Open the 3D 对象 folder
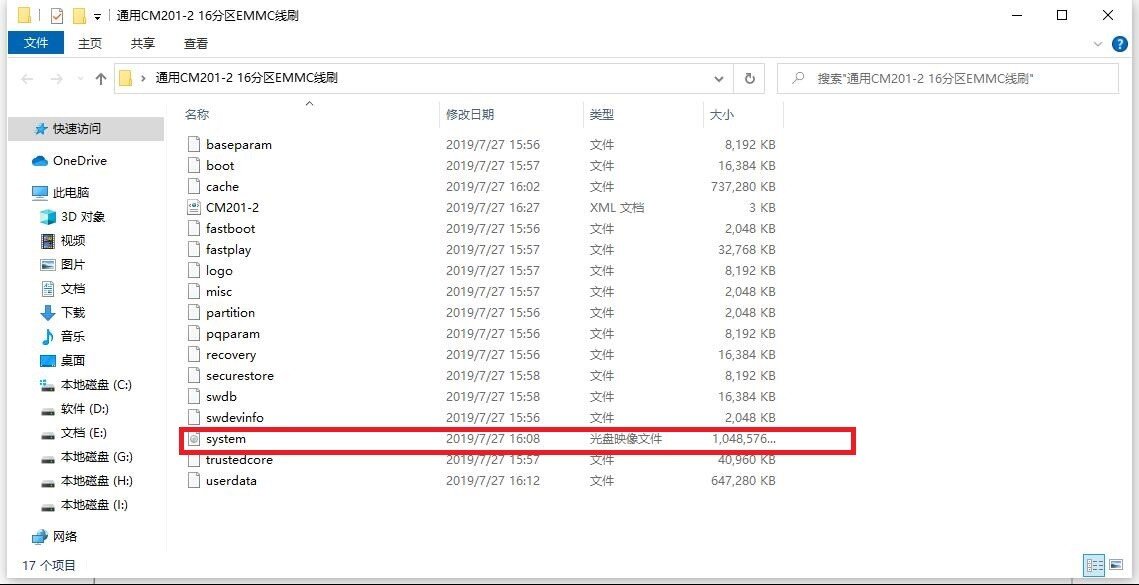Viewport: 1139px width, 585px height. pyautogui.click(x=83, y=217)
